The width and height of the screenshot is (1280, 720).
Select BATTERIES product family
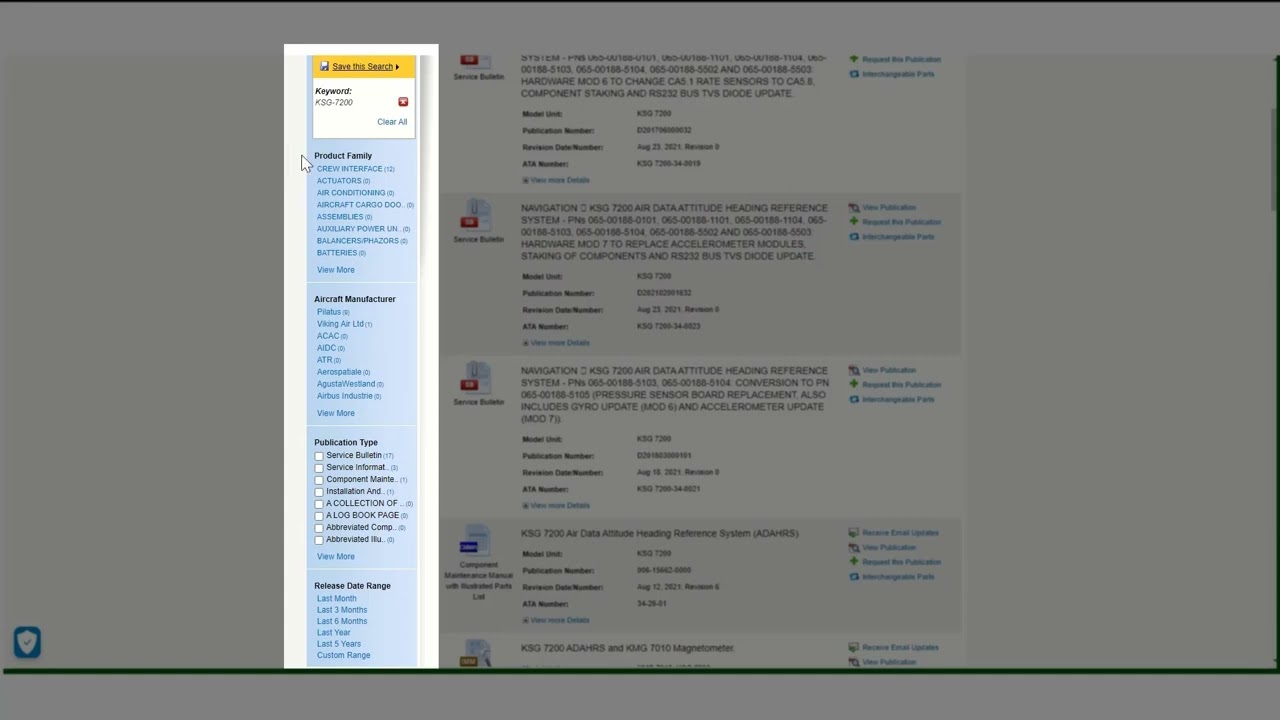(337, 253)
